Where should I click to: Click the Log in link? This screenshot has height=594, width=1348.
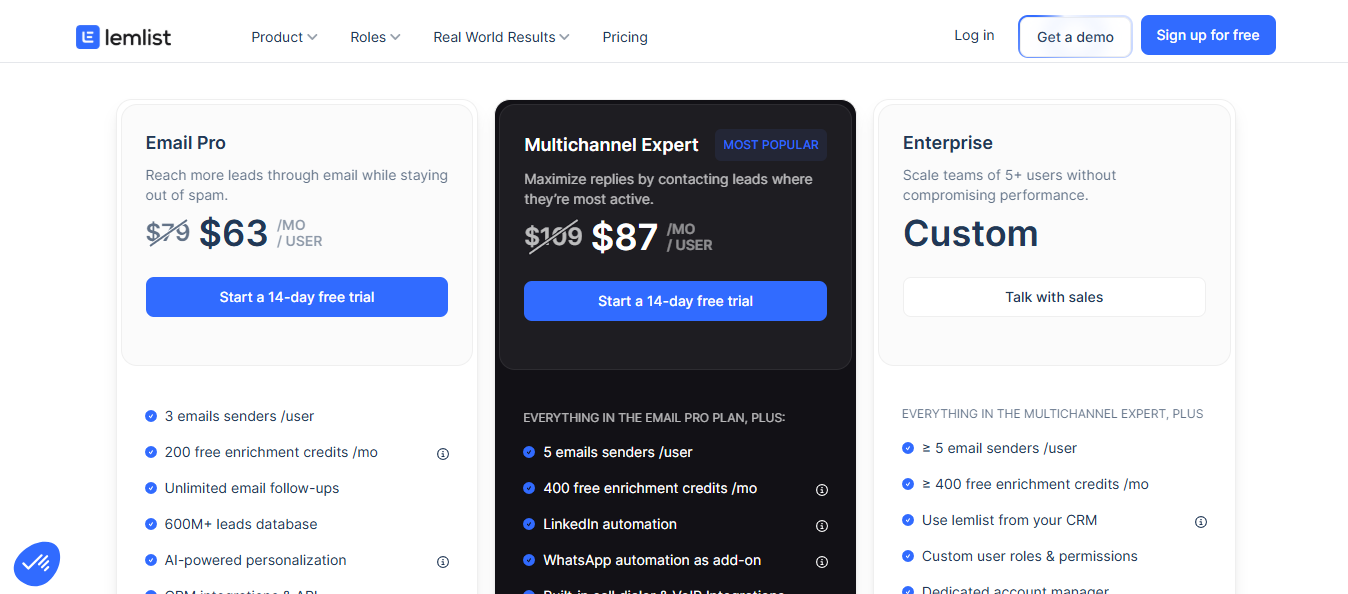(973, 34)
